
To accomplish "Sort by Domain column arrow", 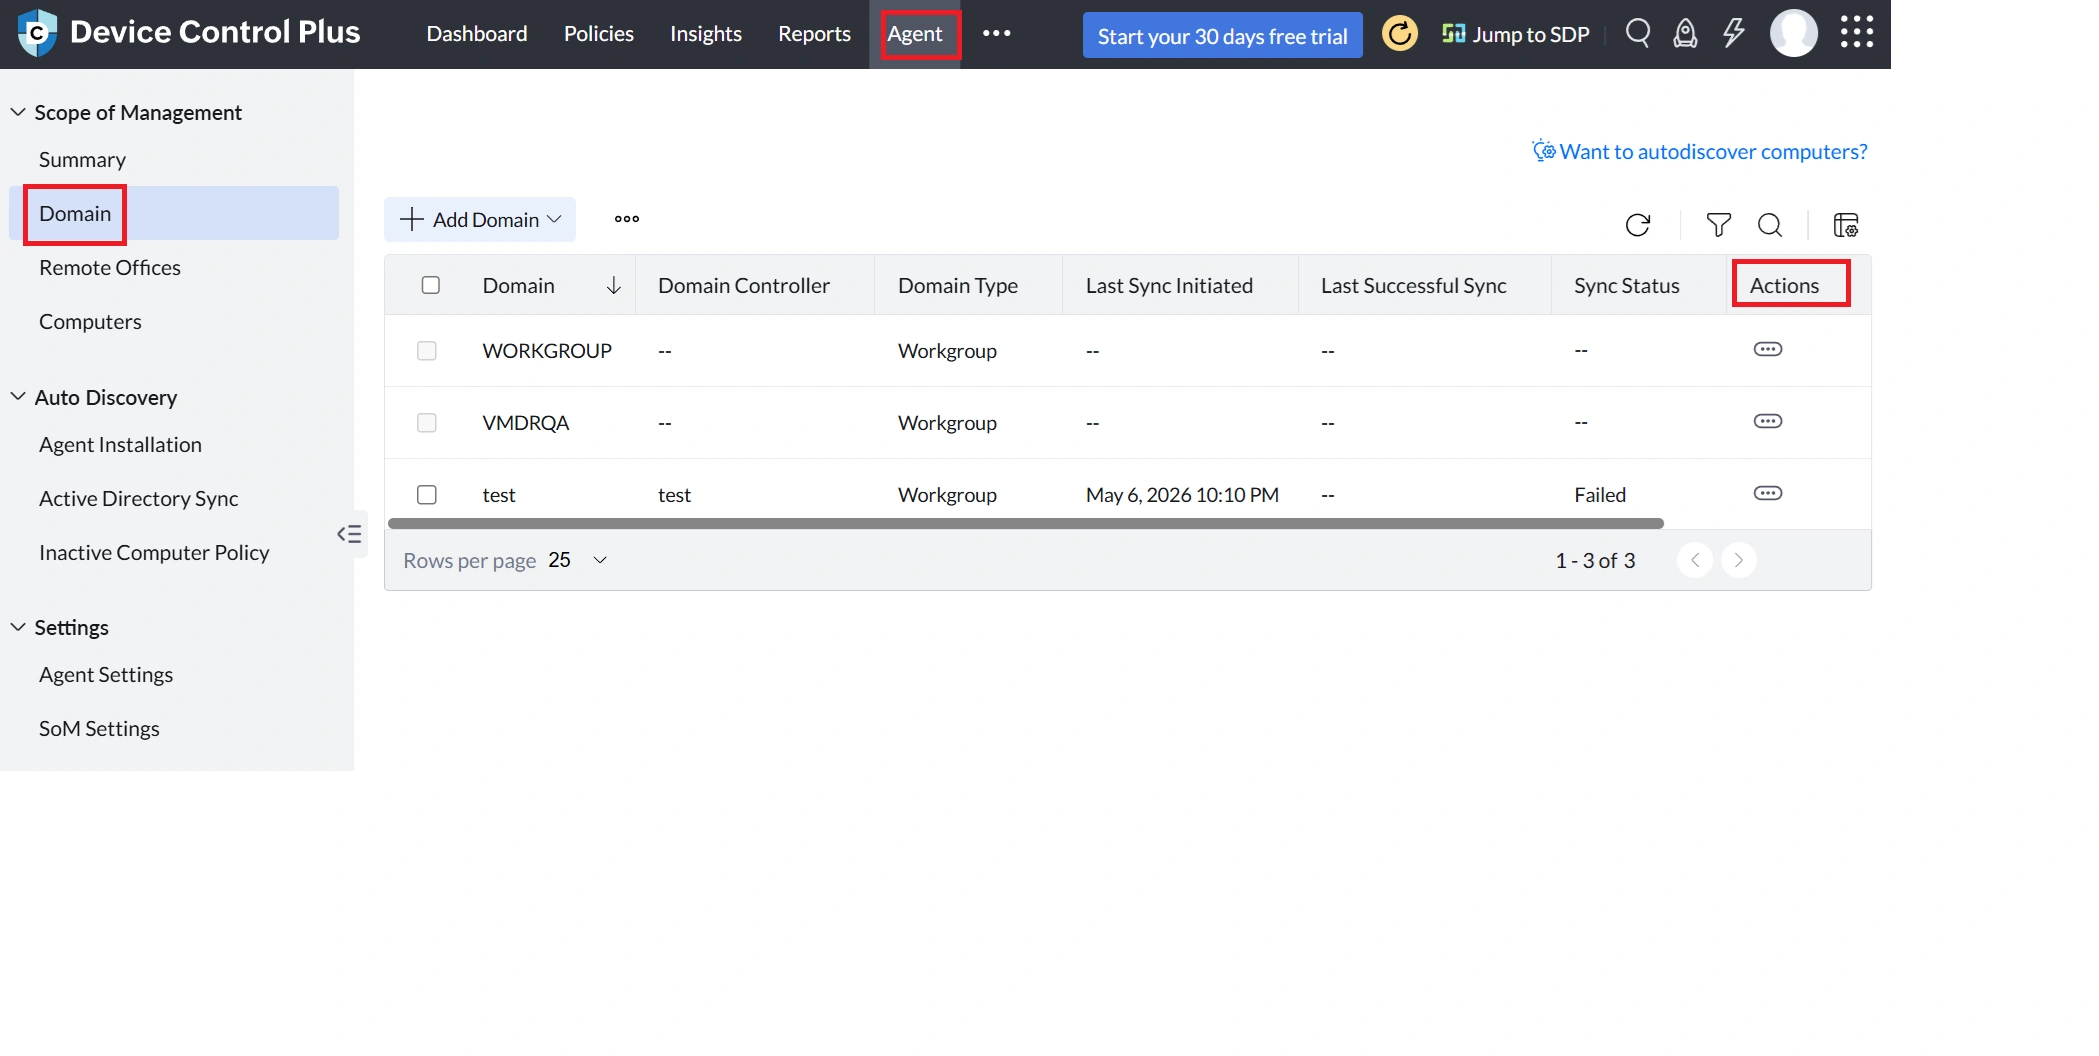I will (x=614, y=286).
